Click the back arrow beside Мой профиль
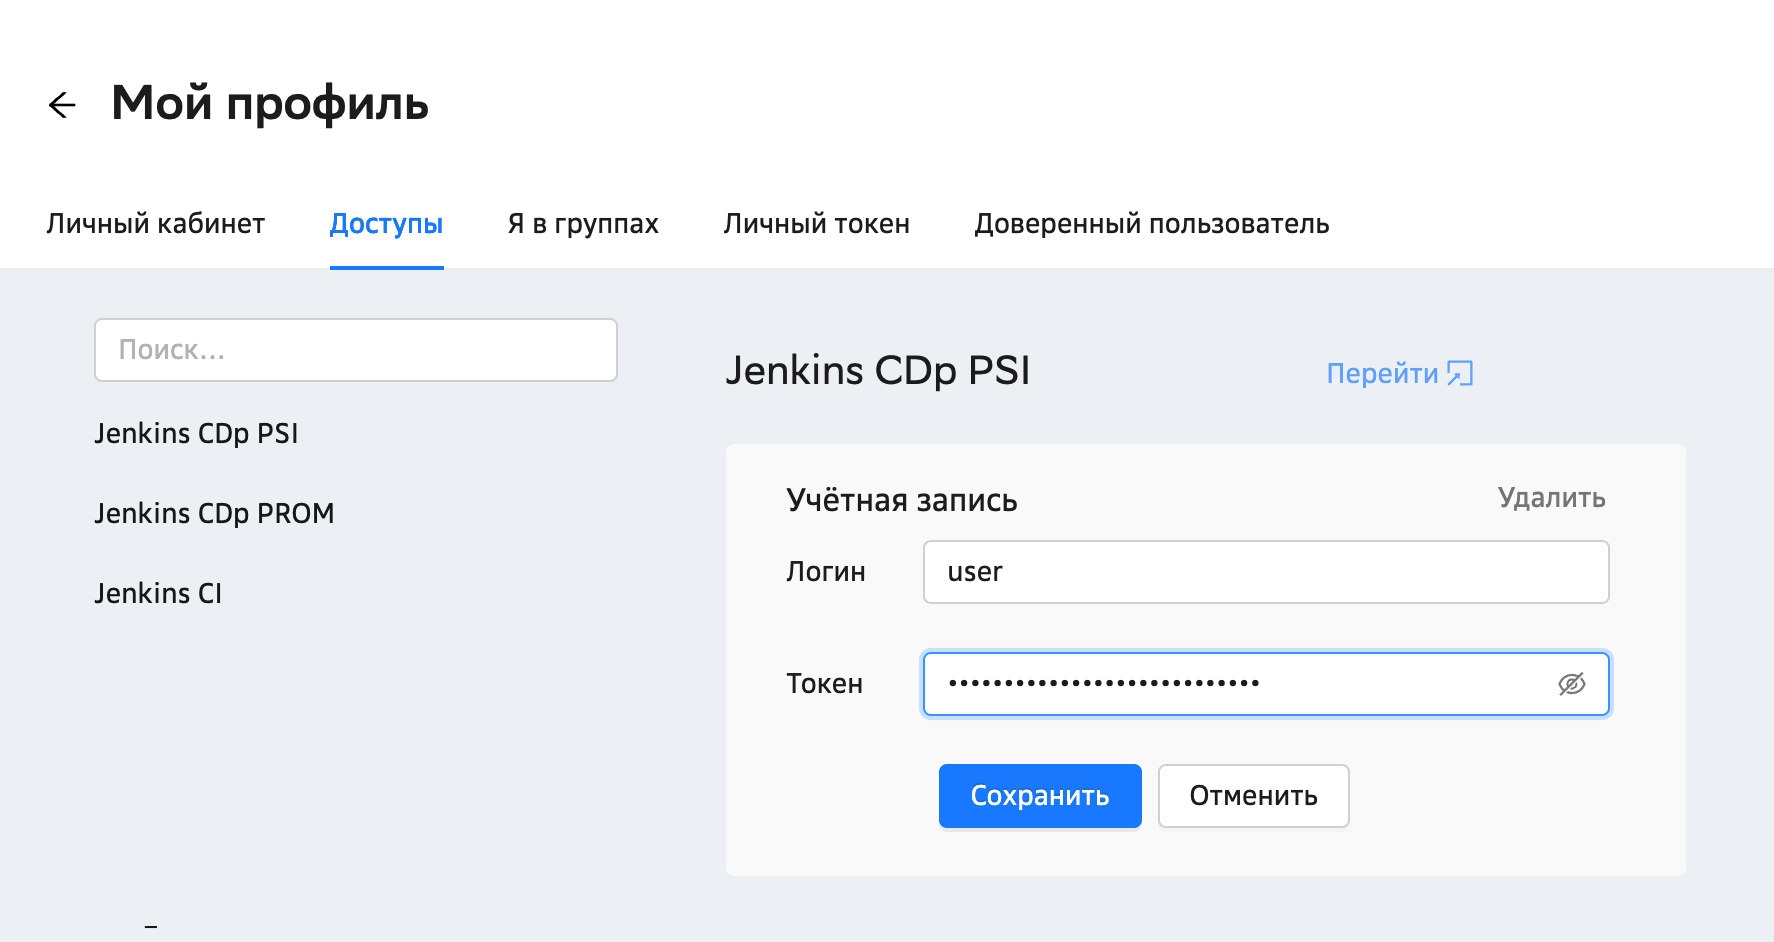1774x942 pixels. (x=62, y=105)
